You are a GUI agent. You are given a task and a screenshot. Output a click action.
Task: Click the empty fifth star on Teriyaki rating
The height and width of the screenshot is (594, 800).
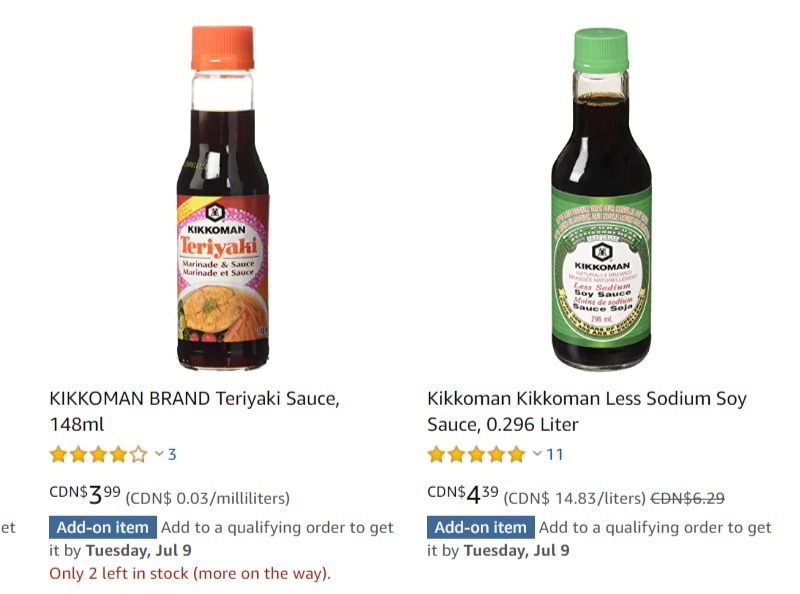pos(138,454)
